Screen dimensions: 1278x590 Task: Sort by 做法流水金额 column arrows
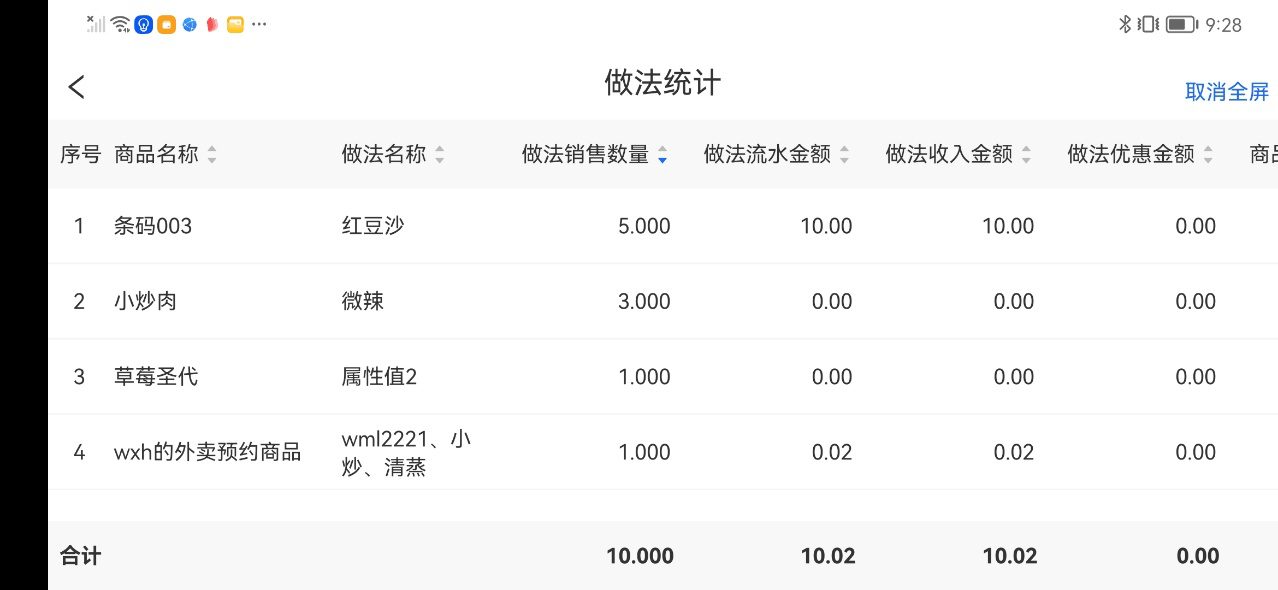pyautogui.click(x=843, y=155)
